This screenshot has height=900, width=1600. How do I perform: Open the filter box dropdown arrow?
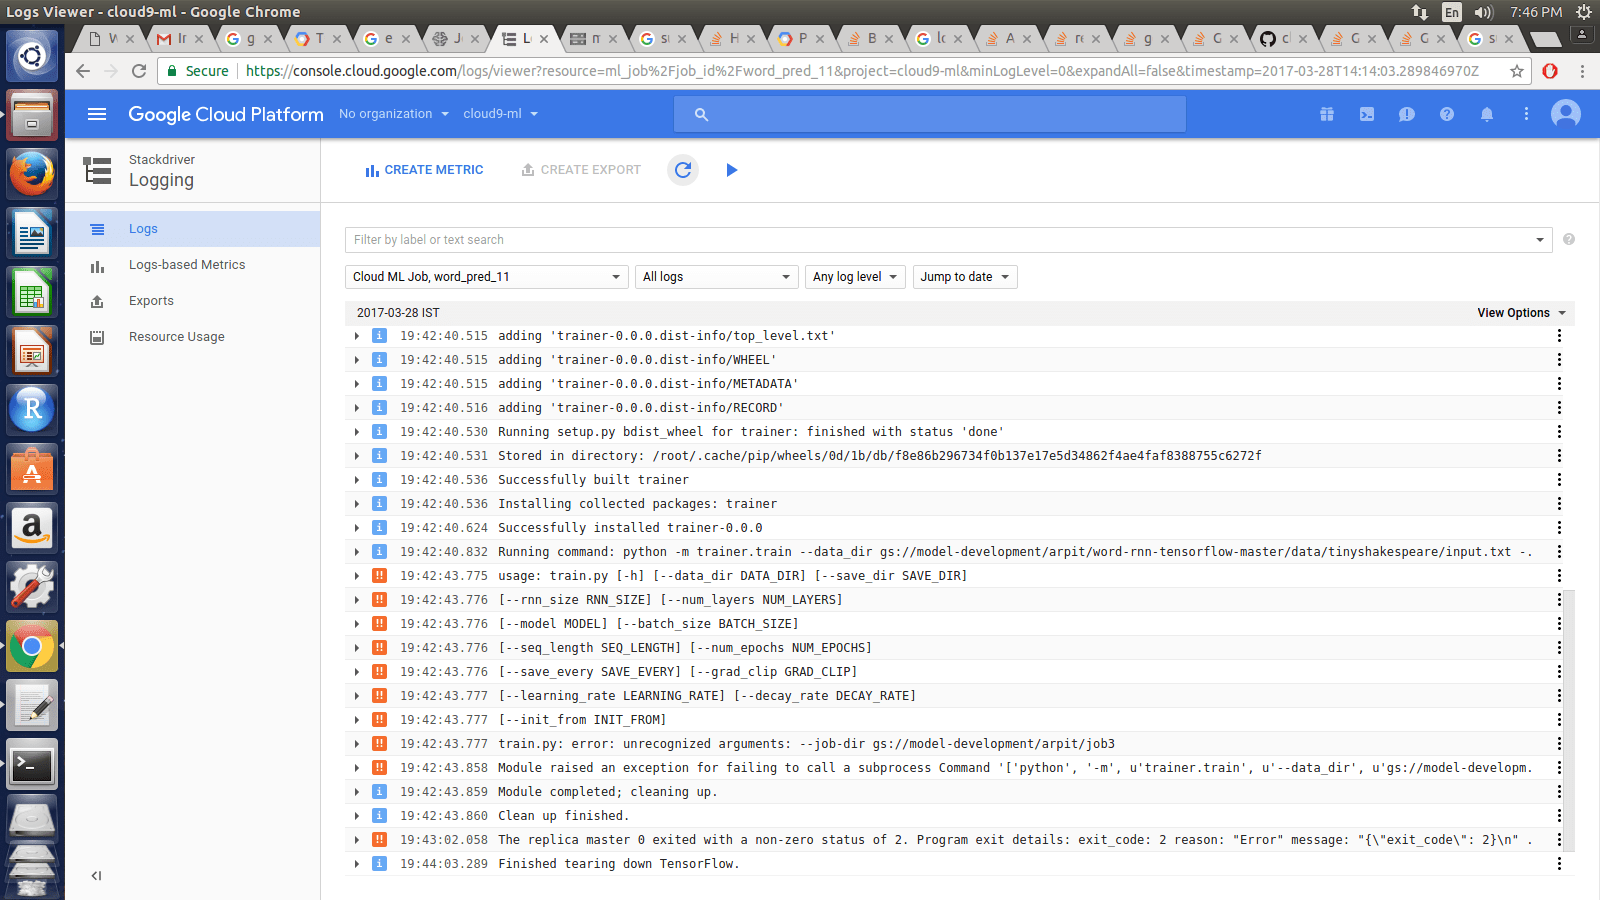pos(1540,240)
